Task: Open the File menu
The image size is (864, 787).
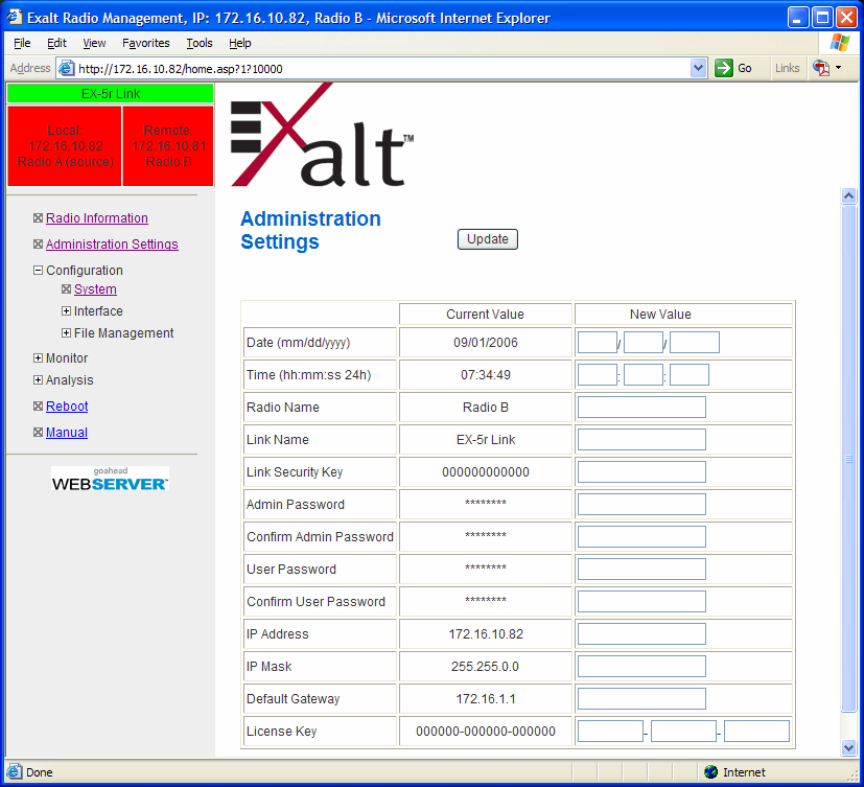Action: [22, 43]
